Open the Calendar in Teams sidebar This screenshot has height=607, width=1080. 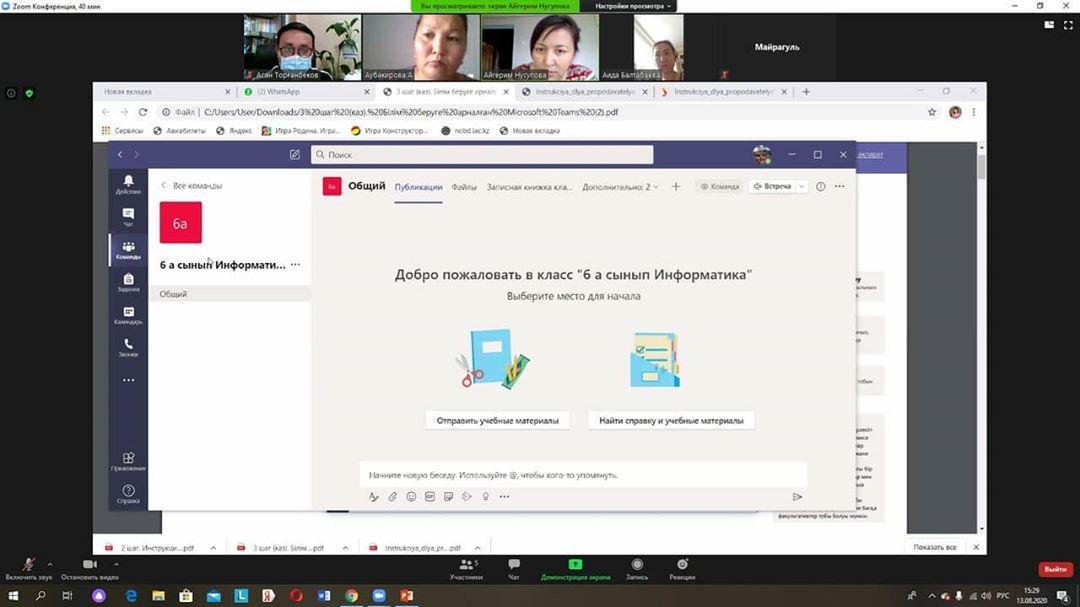(x=128, y=315)
